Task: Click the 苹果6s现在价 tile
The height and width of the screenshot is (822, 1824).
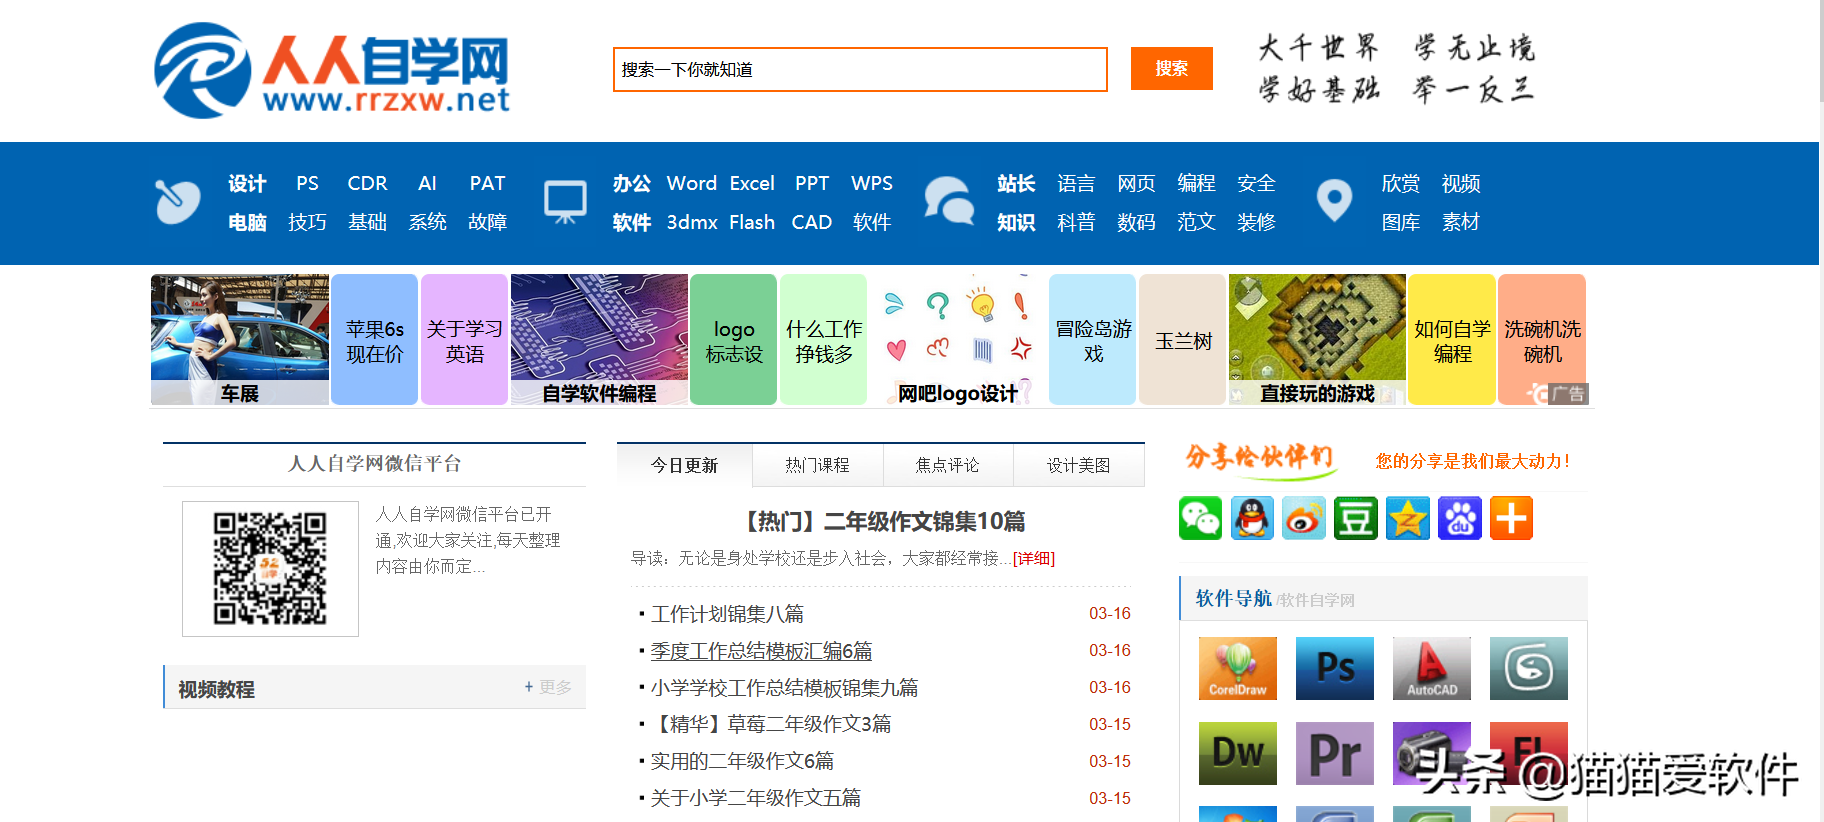Action: pos(374,340)
